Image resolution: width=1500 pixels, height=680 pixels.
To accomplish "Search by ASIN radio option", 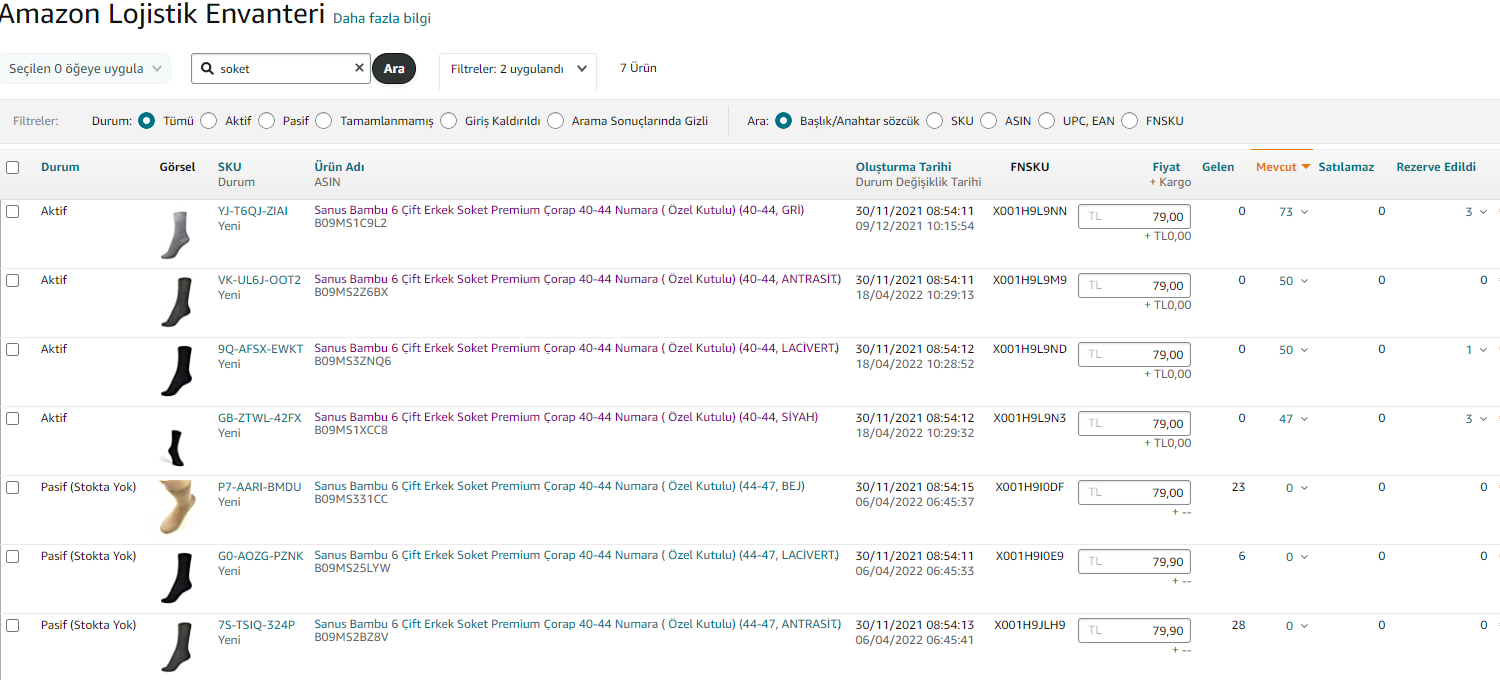I will (989, 121).
